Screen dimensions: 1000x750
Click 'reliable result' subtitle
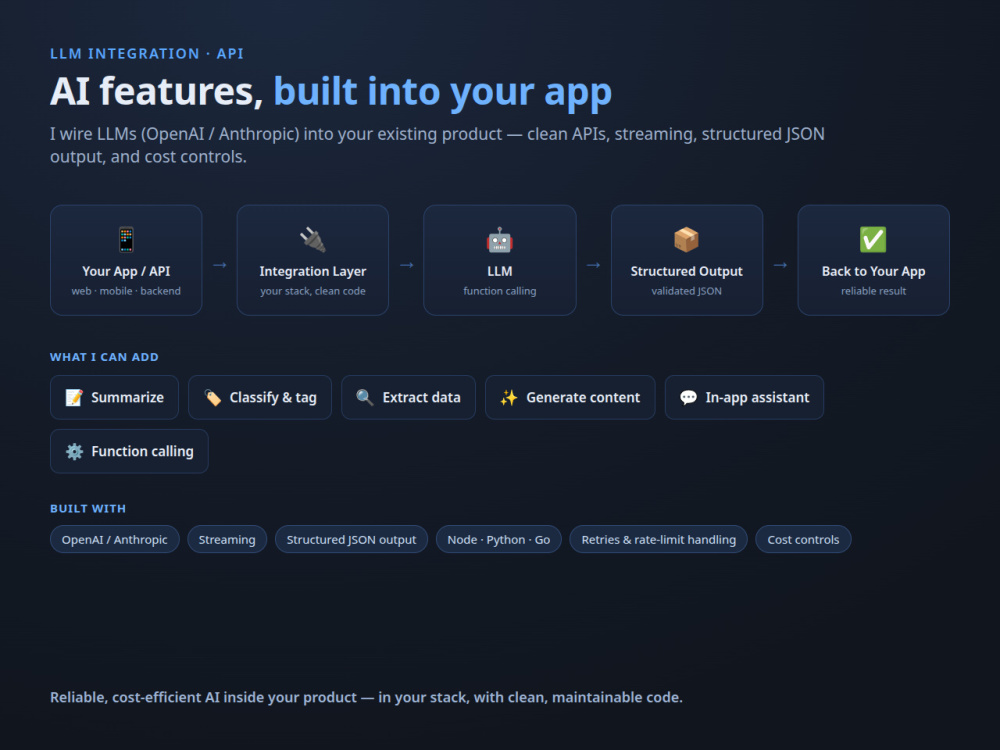873,291
